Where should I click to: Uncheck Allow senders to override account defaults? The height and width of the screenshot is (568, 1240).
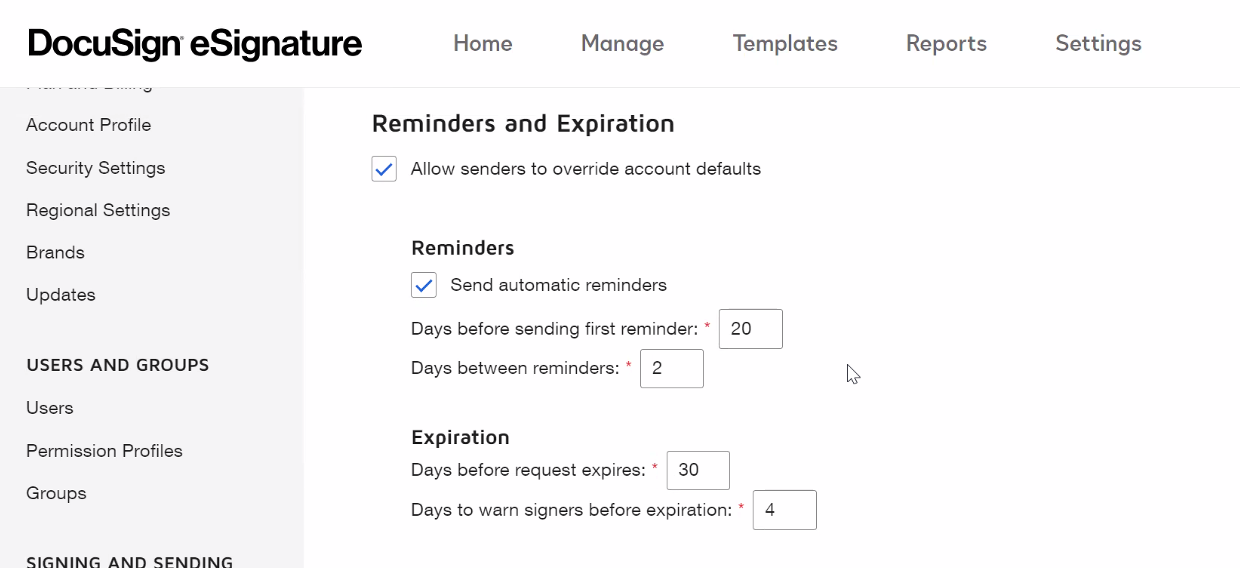[384, 169]
